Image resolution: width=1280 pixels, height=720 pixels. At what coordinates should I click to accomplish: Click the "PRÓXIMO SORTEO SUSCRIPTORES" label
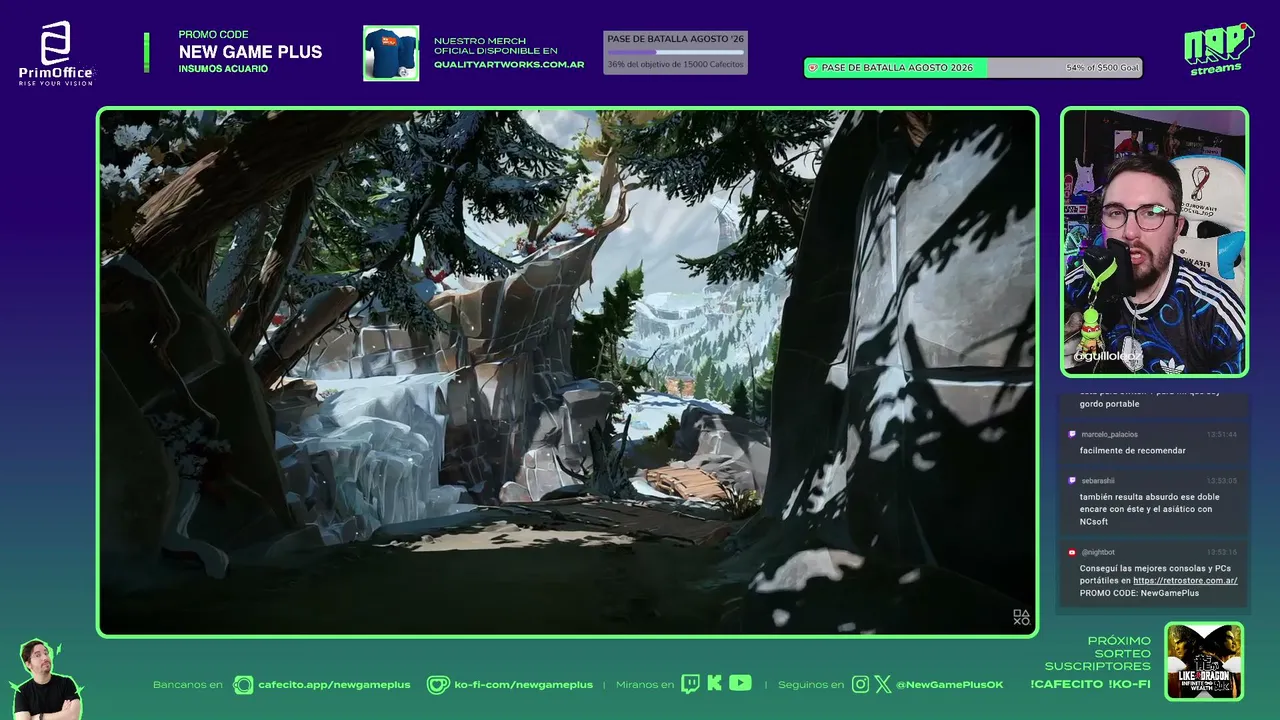click(x=1097, y=653)
